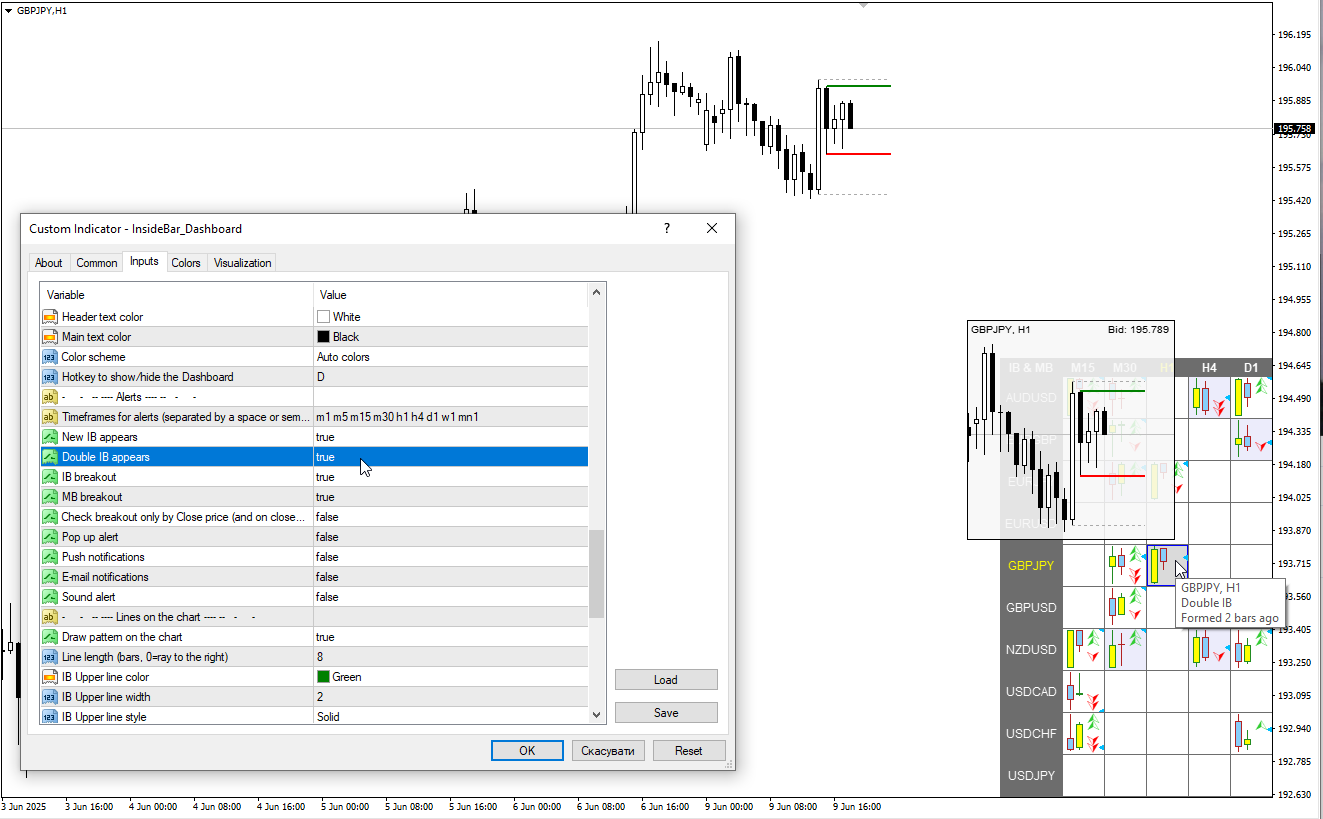Click the icon beside Pop up alert
This screenshot has height=819, width=1323.
[x=50, y=537]
